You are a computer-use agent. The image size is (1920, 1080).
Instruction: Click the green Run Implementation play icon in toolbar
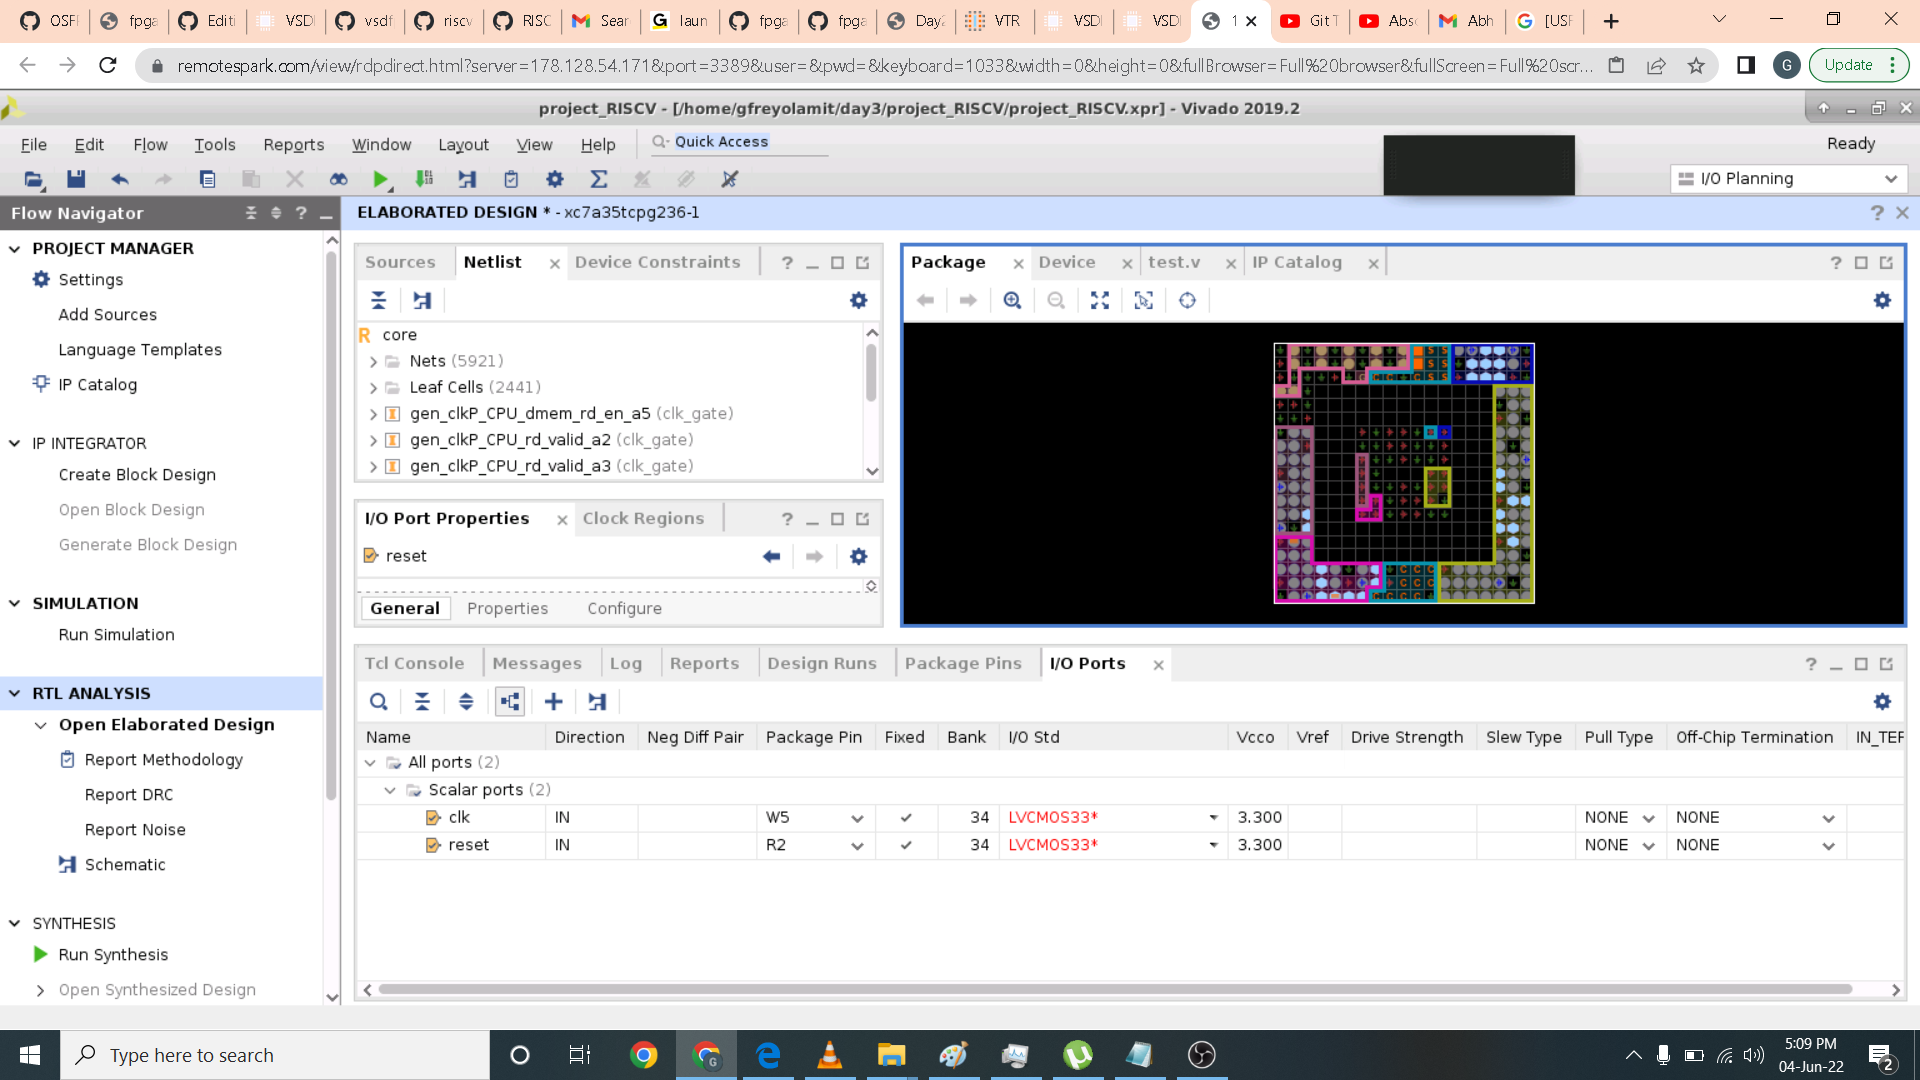coord(379,179)
